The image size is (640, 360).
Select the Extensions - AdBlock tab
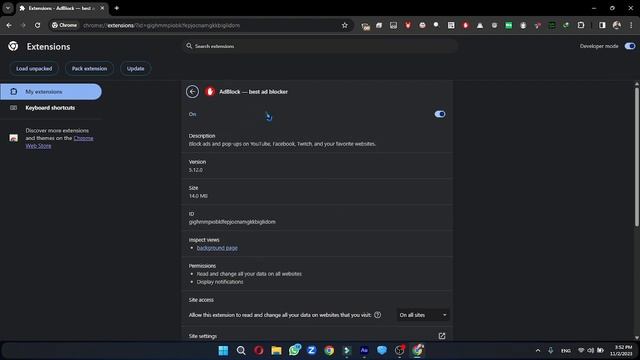click(x=62, y=8)
